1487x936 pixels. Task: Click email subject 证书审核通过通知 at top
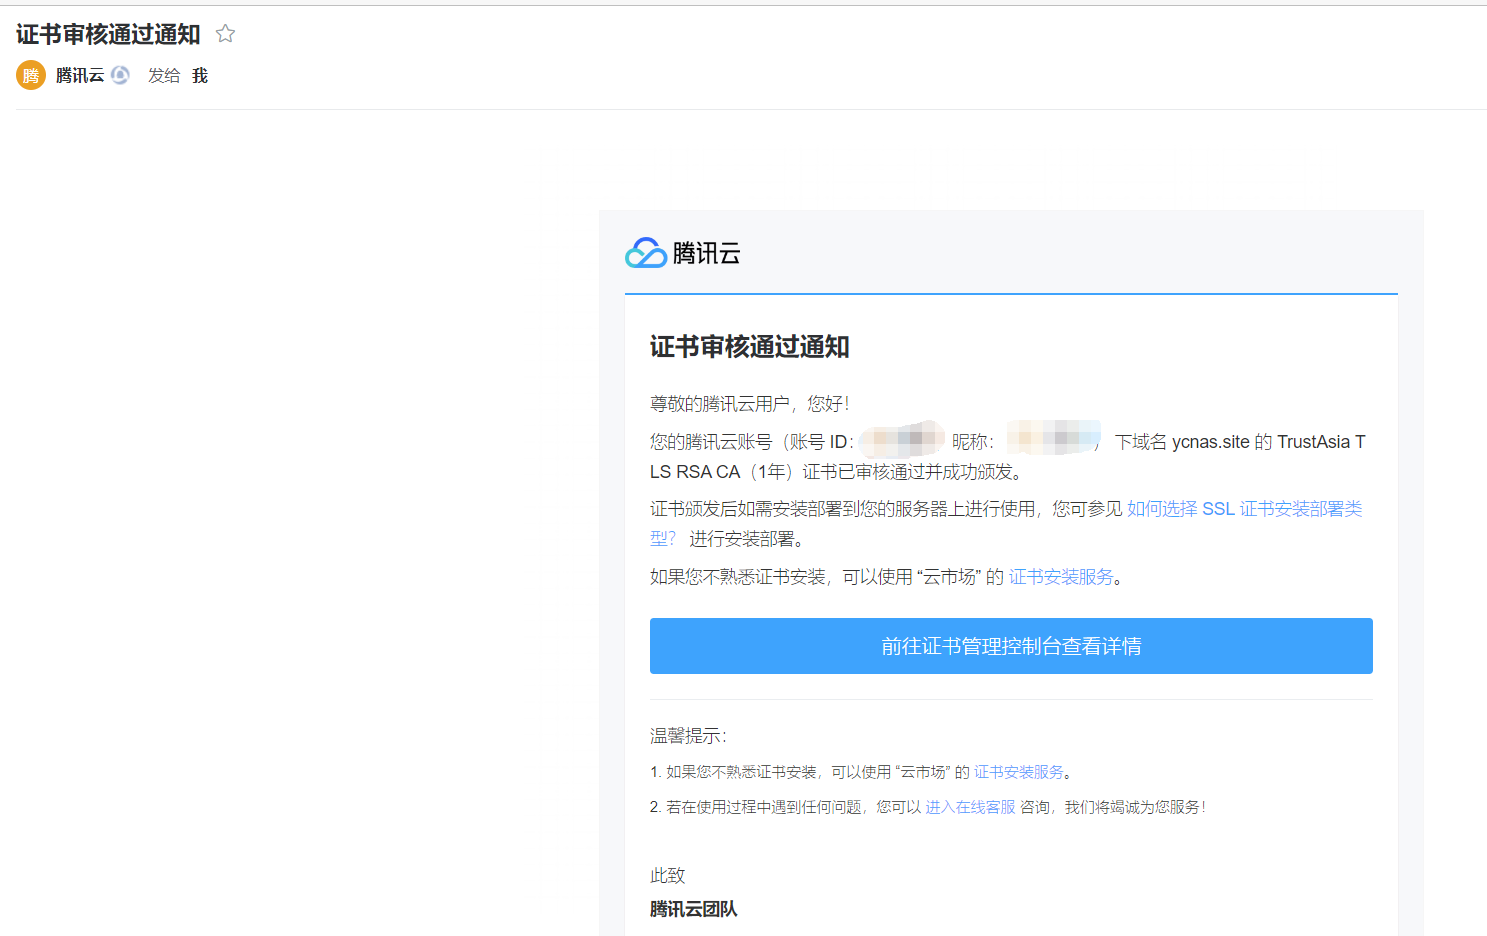click(x=108, y=34)
